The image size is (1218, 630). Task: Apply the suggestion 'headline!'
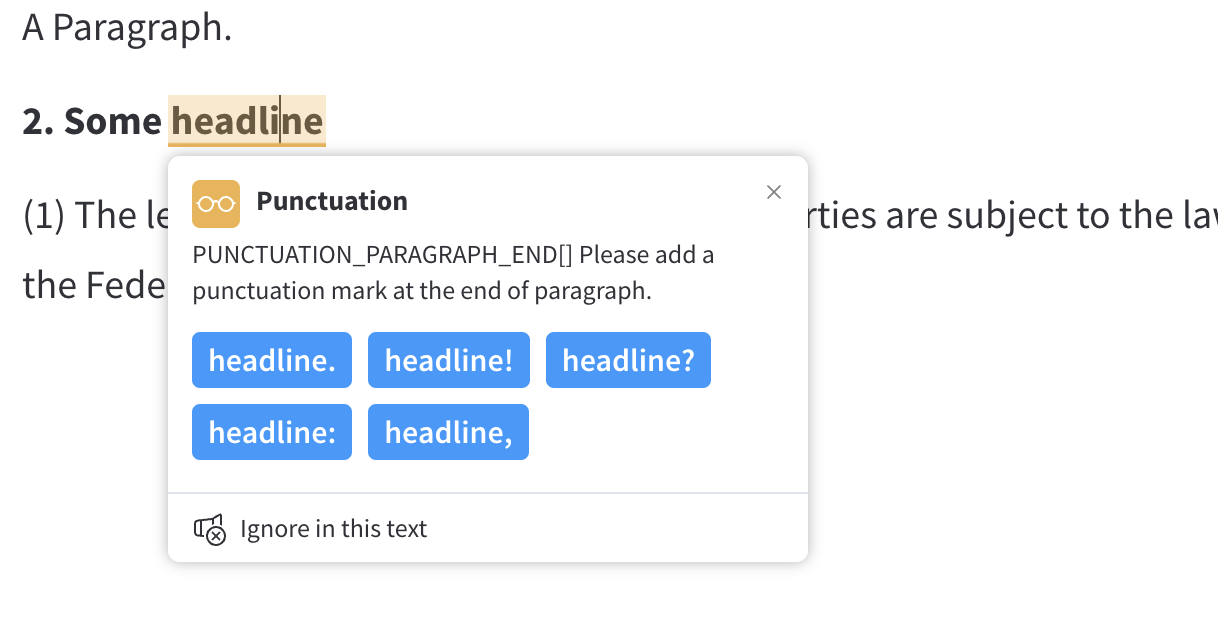point(448,360)
